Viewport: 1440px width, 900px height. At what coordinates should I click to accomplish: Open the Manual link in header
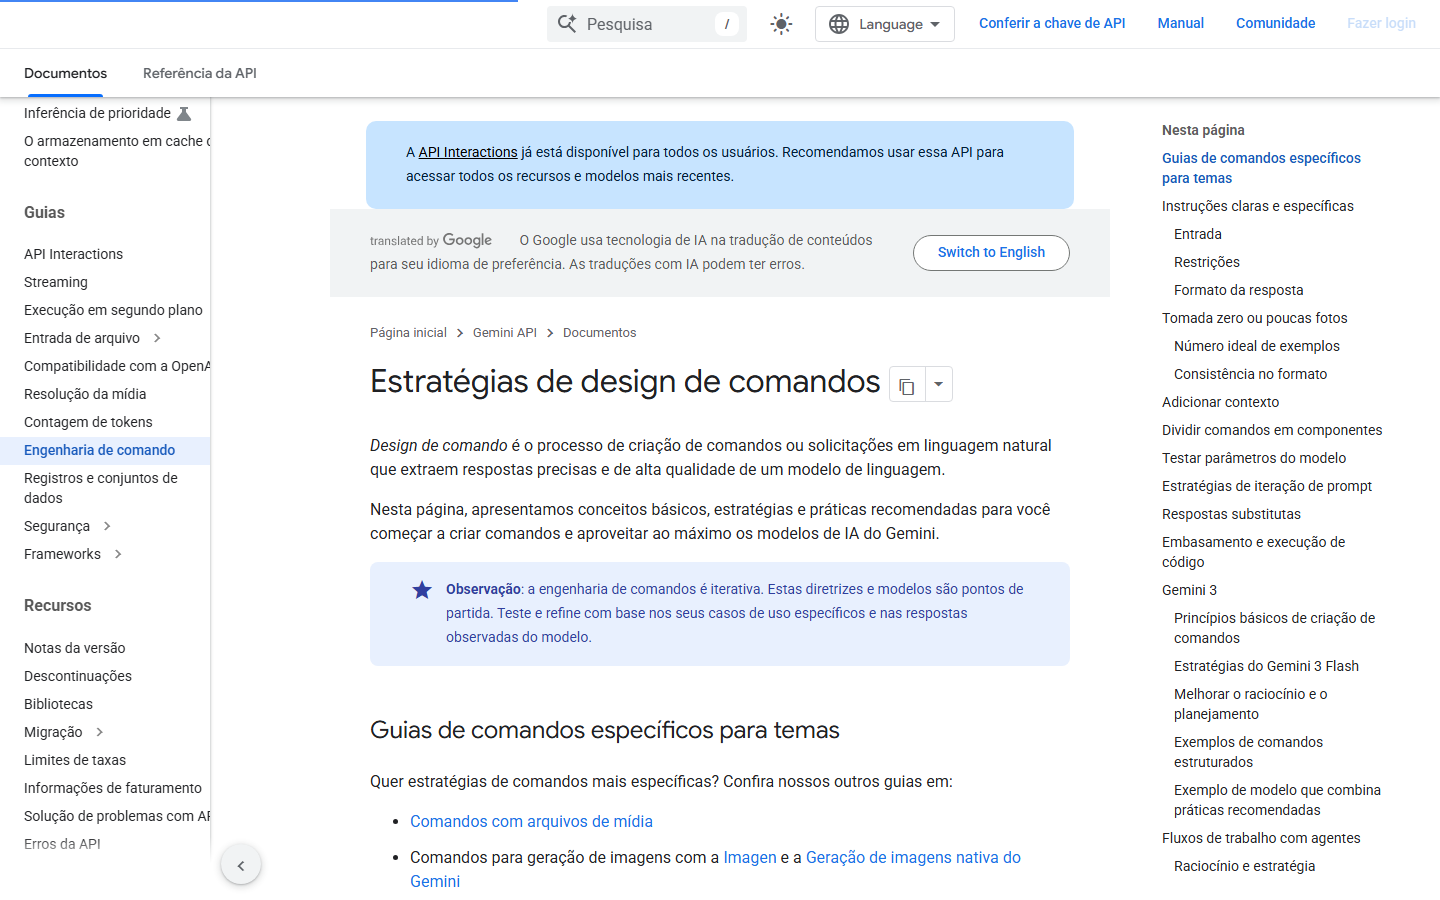point(1181,23)
